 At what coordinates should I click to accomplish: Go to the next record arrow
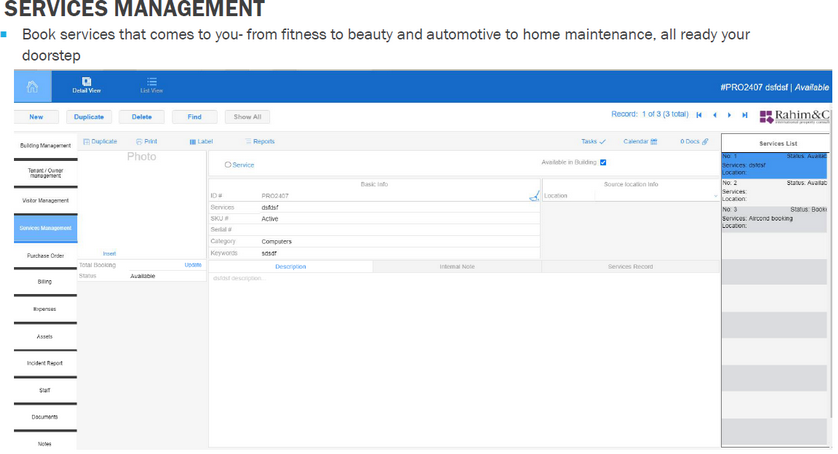coord(730,116)
